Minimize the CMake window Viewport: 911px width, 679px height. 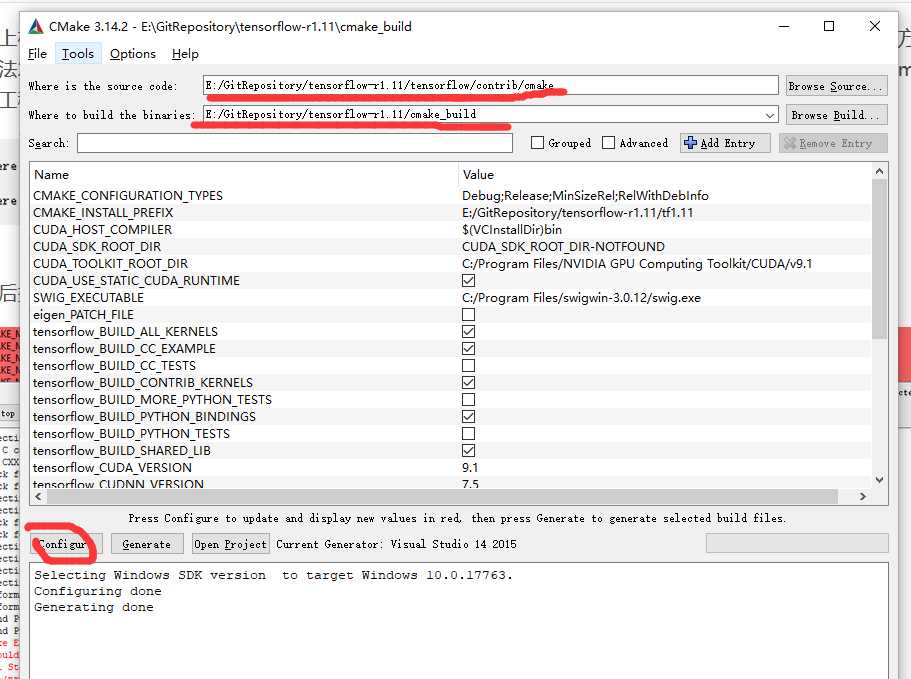point(784,26)
